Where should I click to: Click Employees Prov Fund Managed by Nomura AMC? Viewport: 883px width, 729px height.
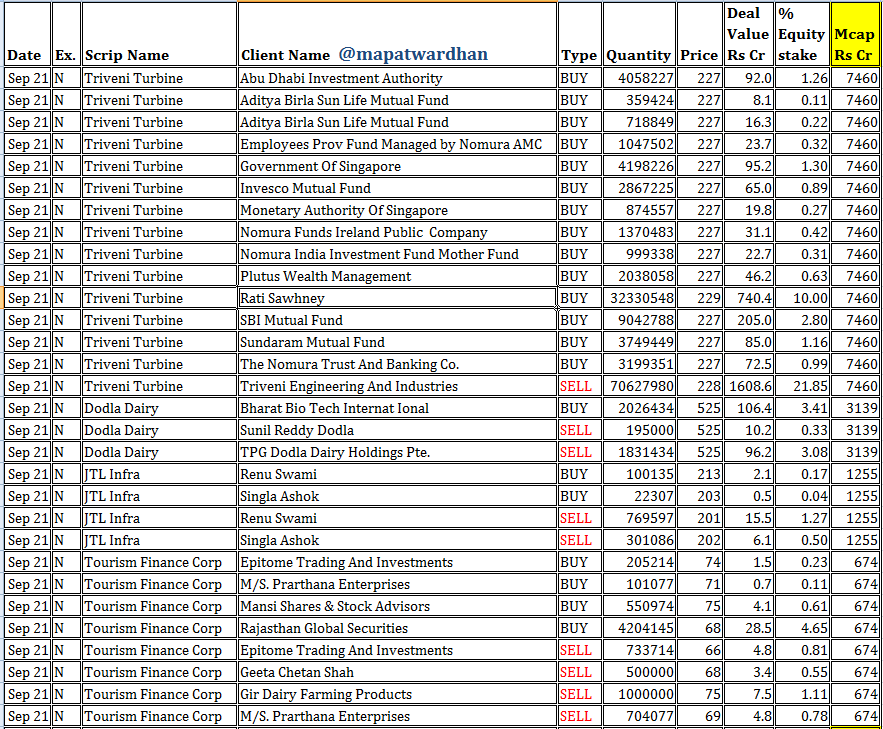(x=398, y=144)
